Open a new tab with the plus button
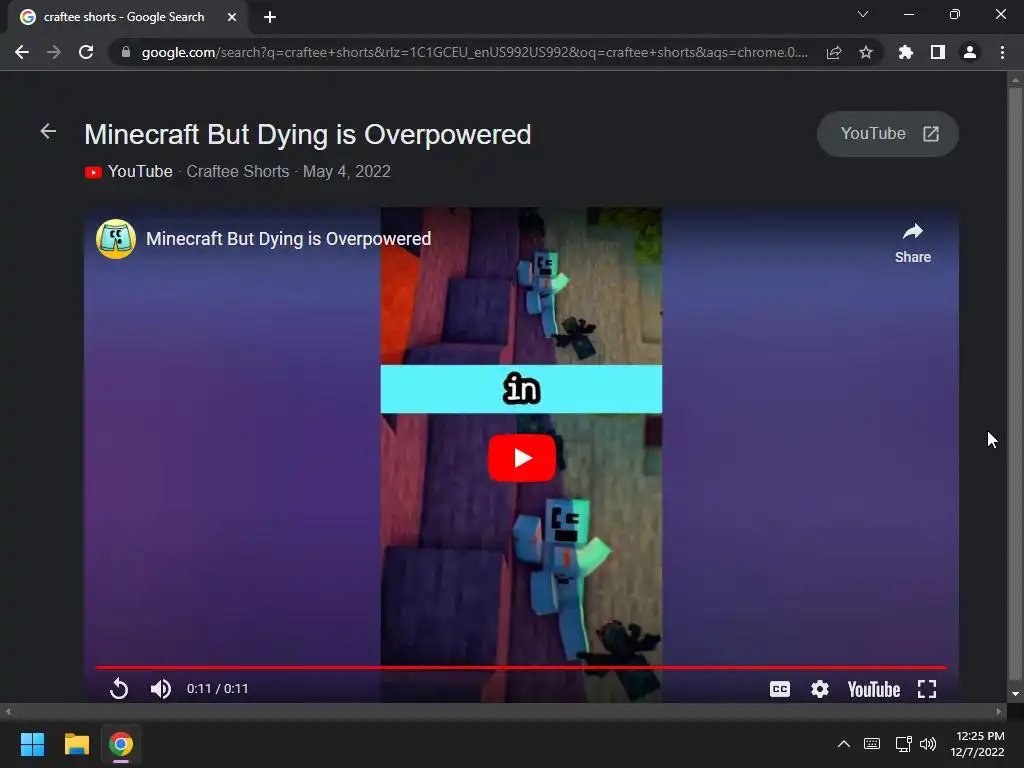Image resolution: width=1024 pixels, height=768 pixels. coord(270,17)
